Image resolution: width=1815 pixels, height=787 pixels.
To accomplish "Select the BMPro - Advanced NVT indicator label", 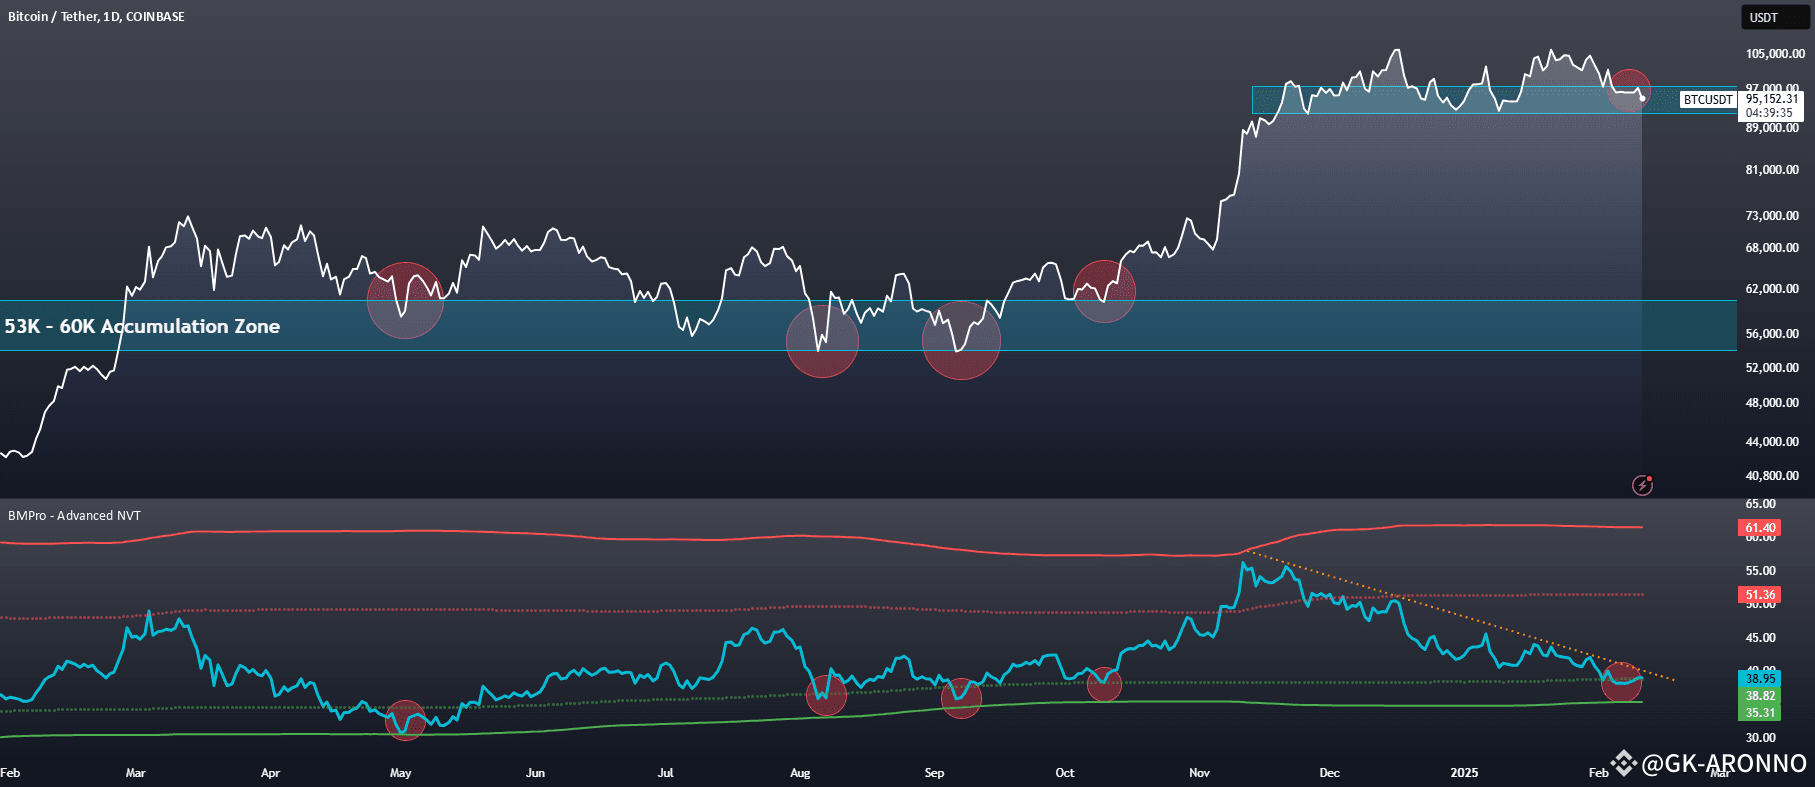I will click(x=74, y=516).
